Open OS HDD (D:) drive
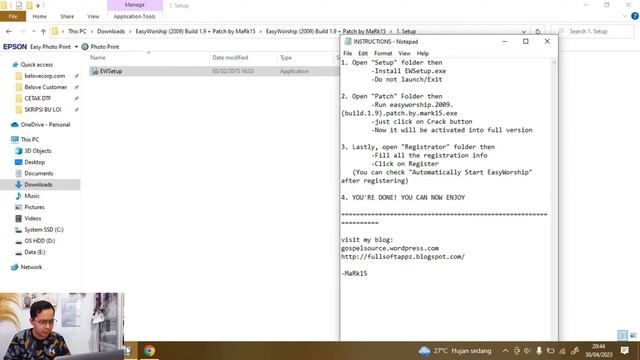 coord(40,241)
